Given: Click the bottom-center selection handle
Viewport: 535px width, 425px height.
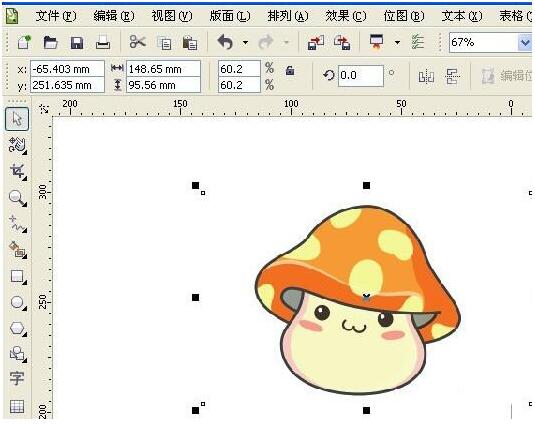Looking at the screenshot, I should coord(366,410).
